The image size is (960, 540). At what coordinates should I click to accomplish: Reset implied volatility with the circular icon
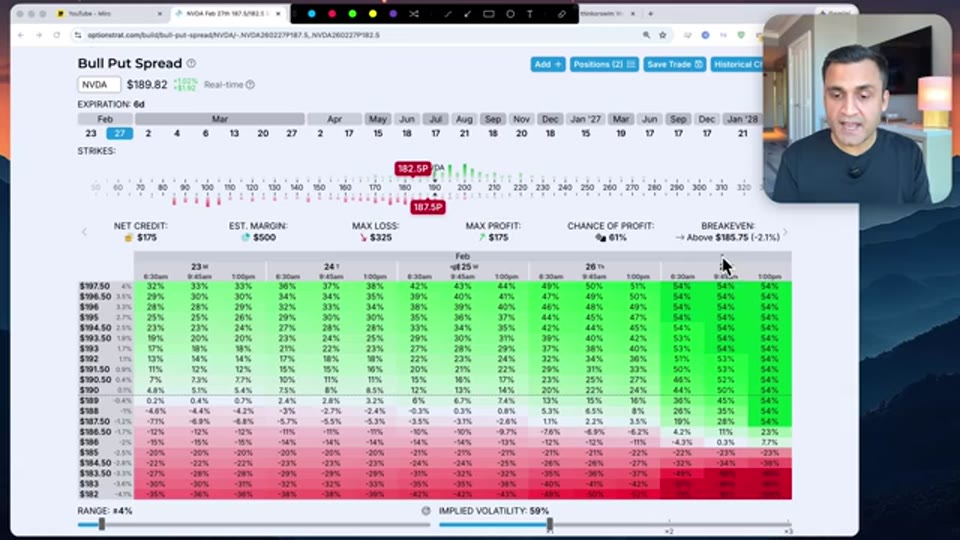pos(426,511)
